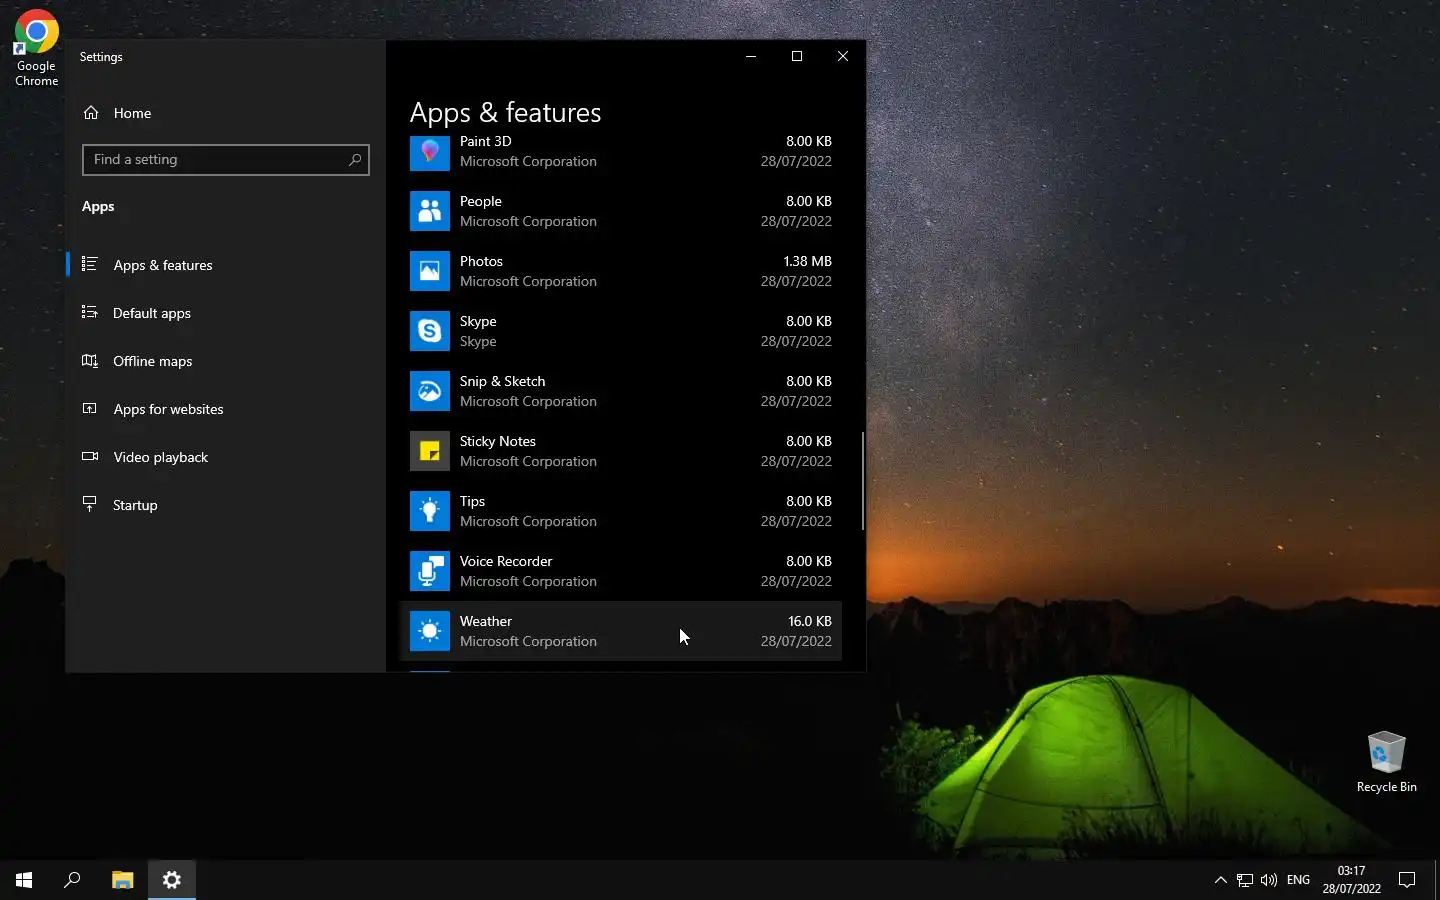Click the Startup sidebar icon
The height and width of the screenshot is (900, 1440).
[90, 504]
